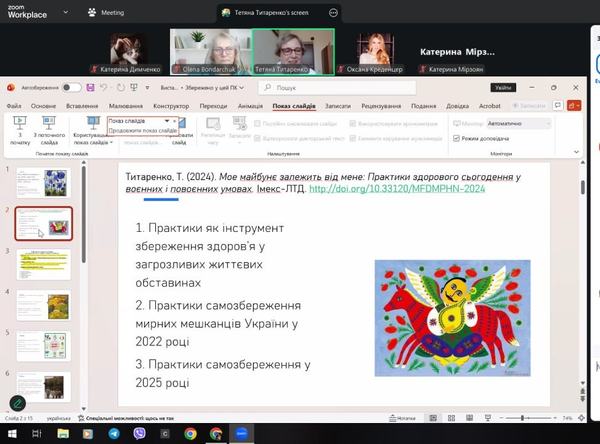Open the Monitor selection dropdown

[x=519, y=123]
